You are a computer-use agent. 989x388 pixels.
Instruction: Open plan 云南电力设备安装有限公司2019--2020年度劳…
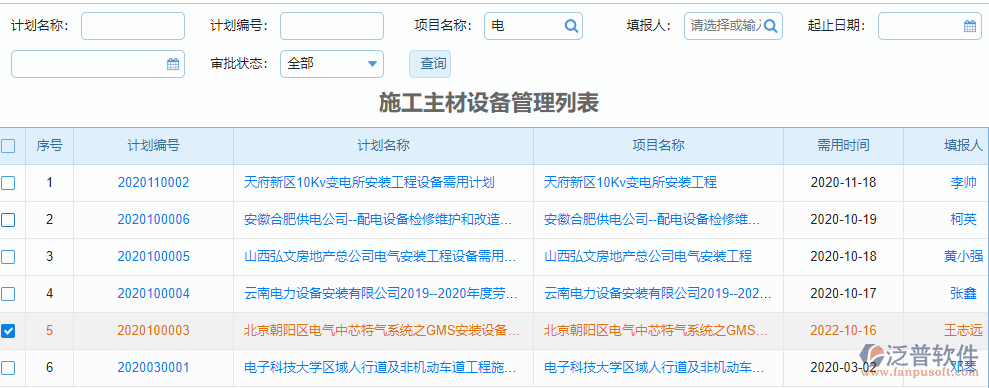point(381,293)
